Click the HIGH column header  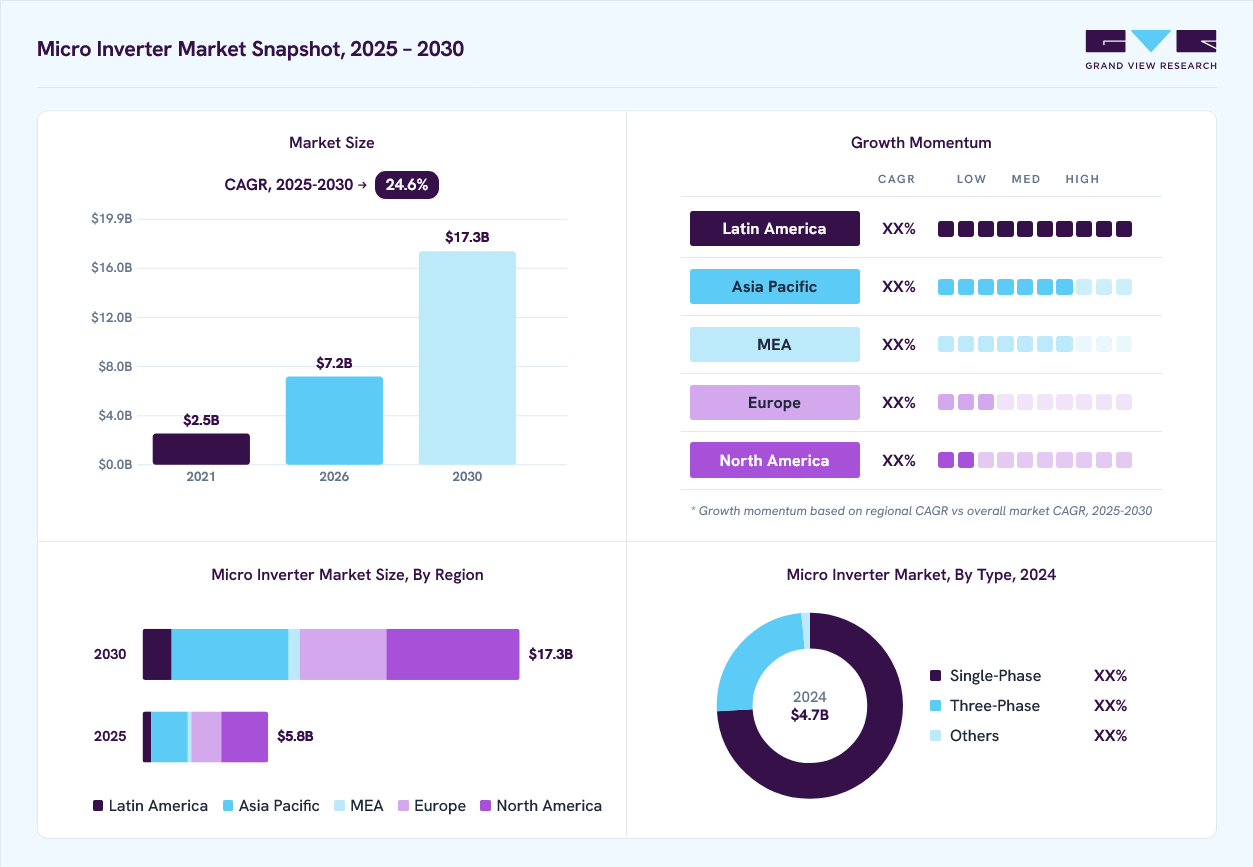point(1082,179)
